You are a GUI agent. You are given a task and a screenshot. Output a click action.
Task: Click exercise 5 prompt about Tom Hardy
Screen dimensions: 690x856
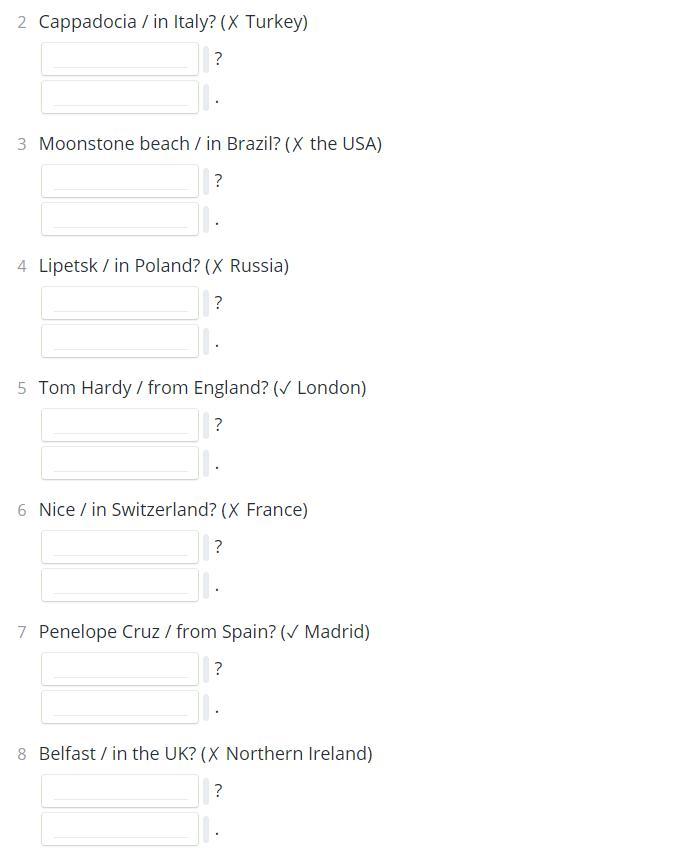pos(203,388)
